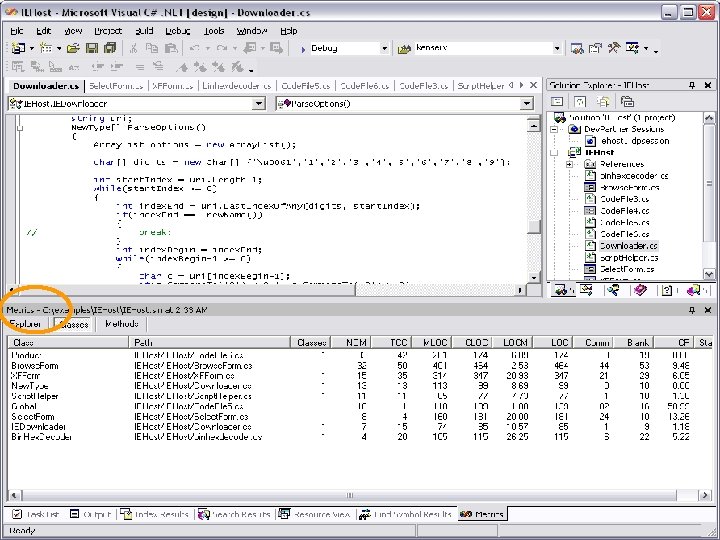Open the solution configuration Debug dropdown

coord(384,48)
